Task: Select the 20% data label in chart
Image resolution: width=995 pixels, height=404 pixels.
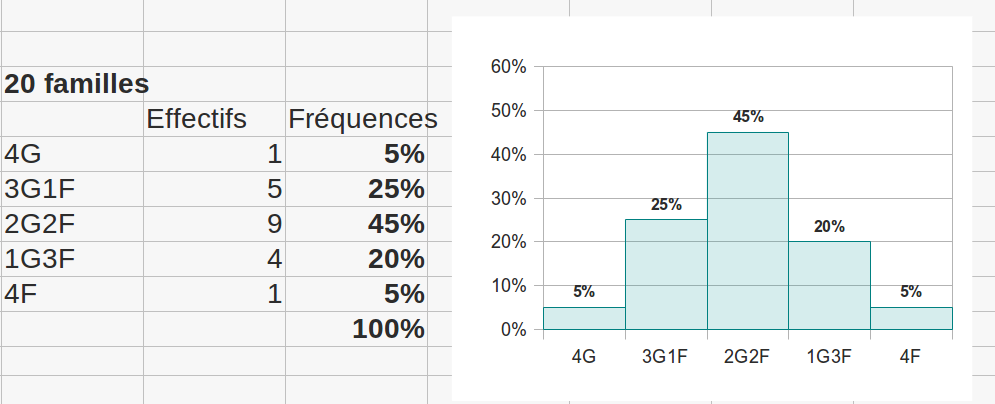Action: tap(829, 226)
